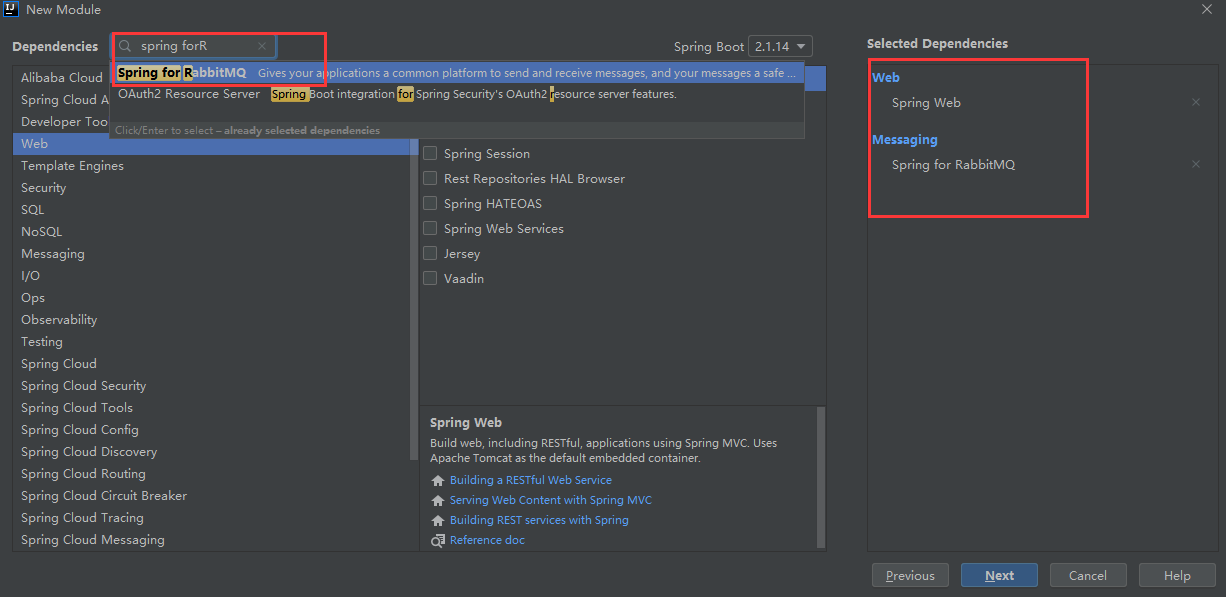Select Spring Web in Selected Dependencies

click(926, 103)
